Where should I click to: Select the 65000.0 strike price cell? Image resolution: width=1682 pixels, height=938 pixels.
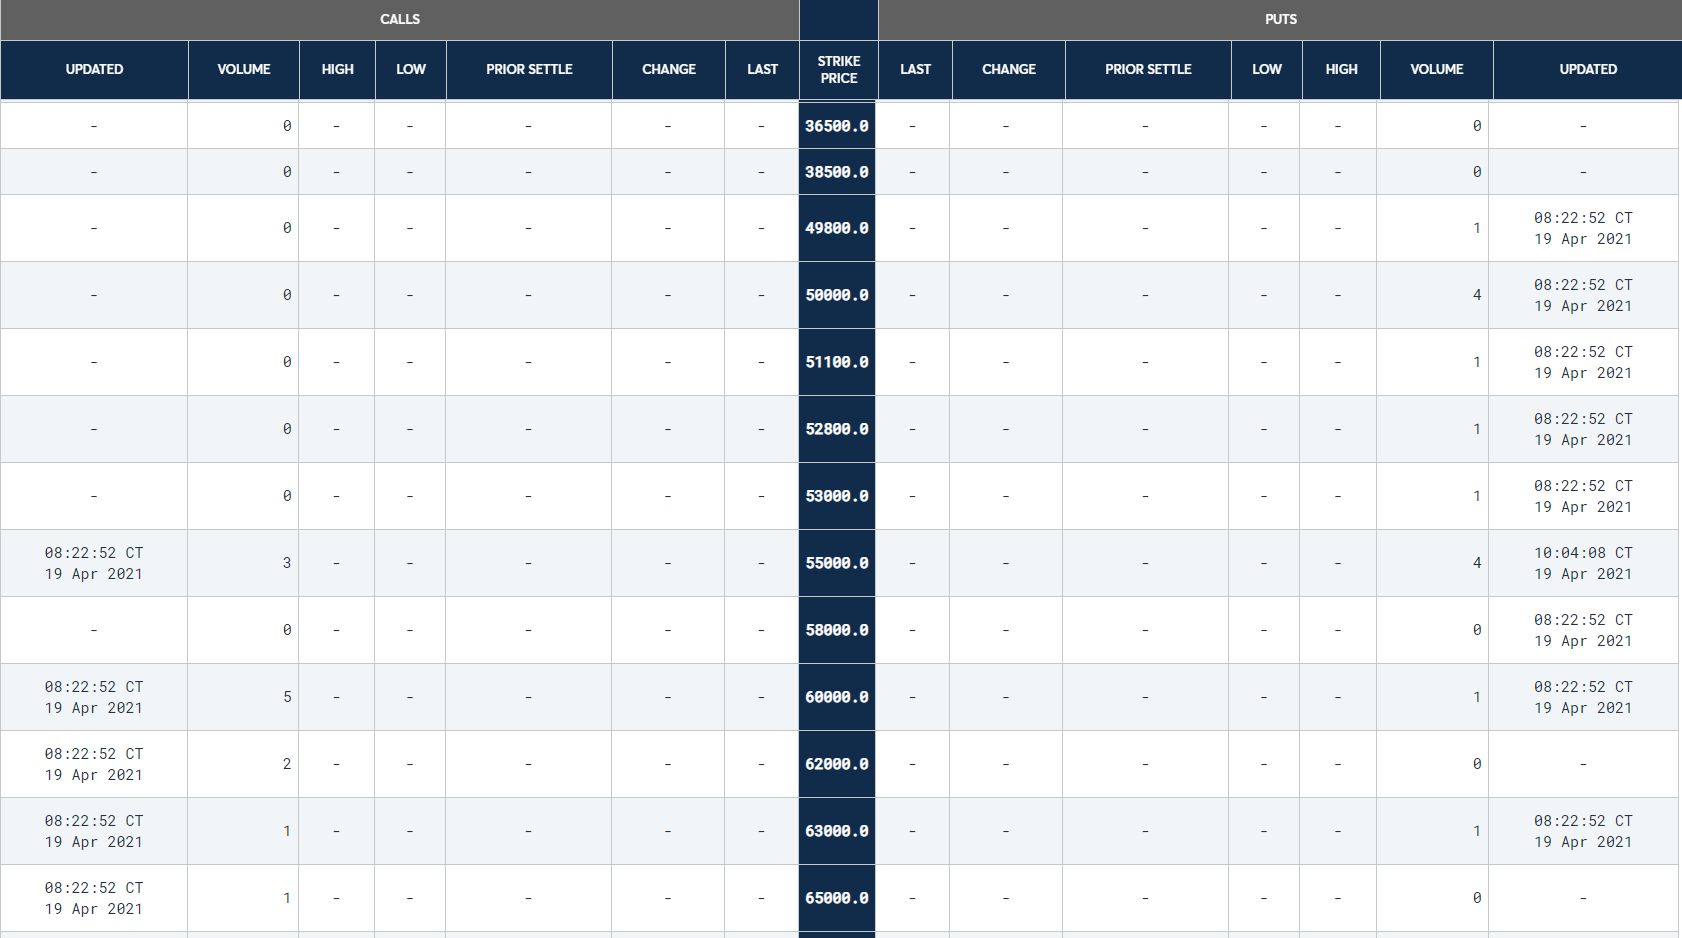coord(837,898)
